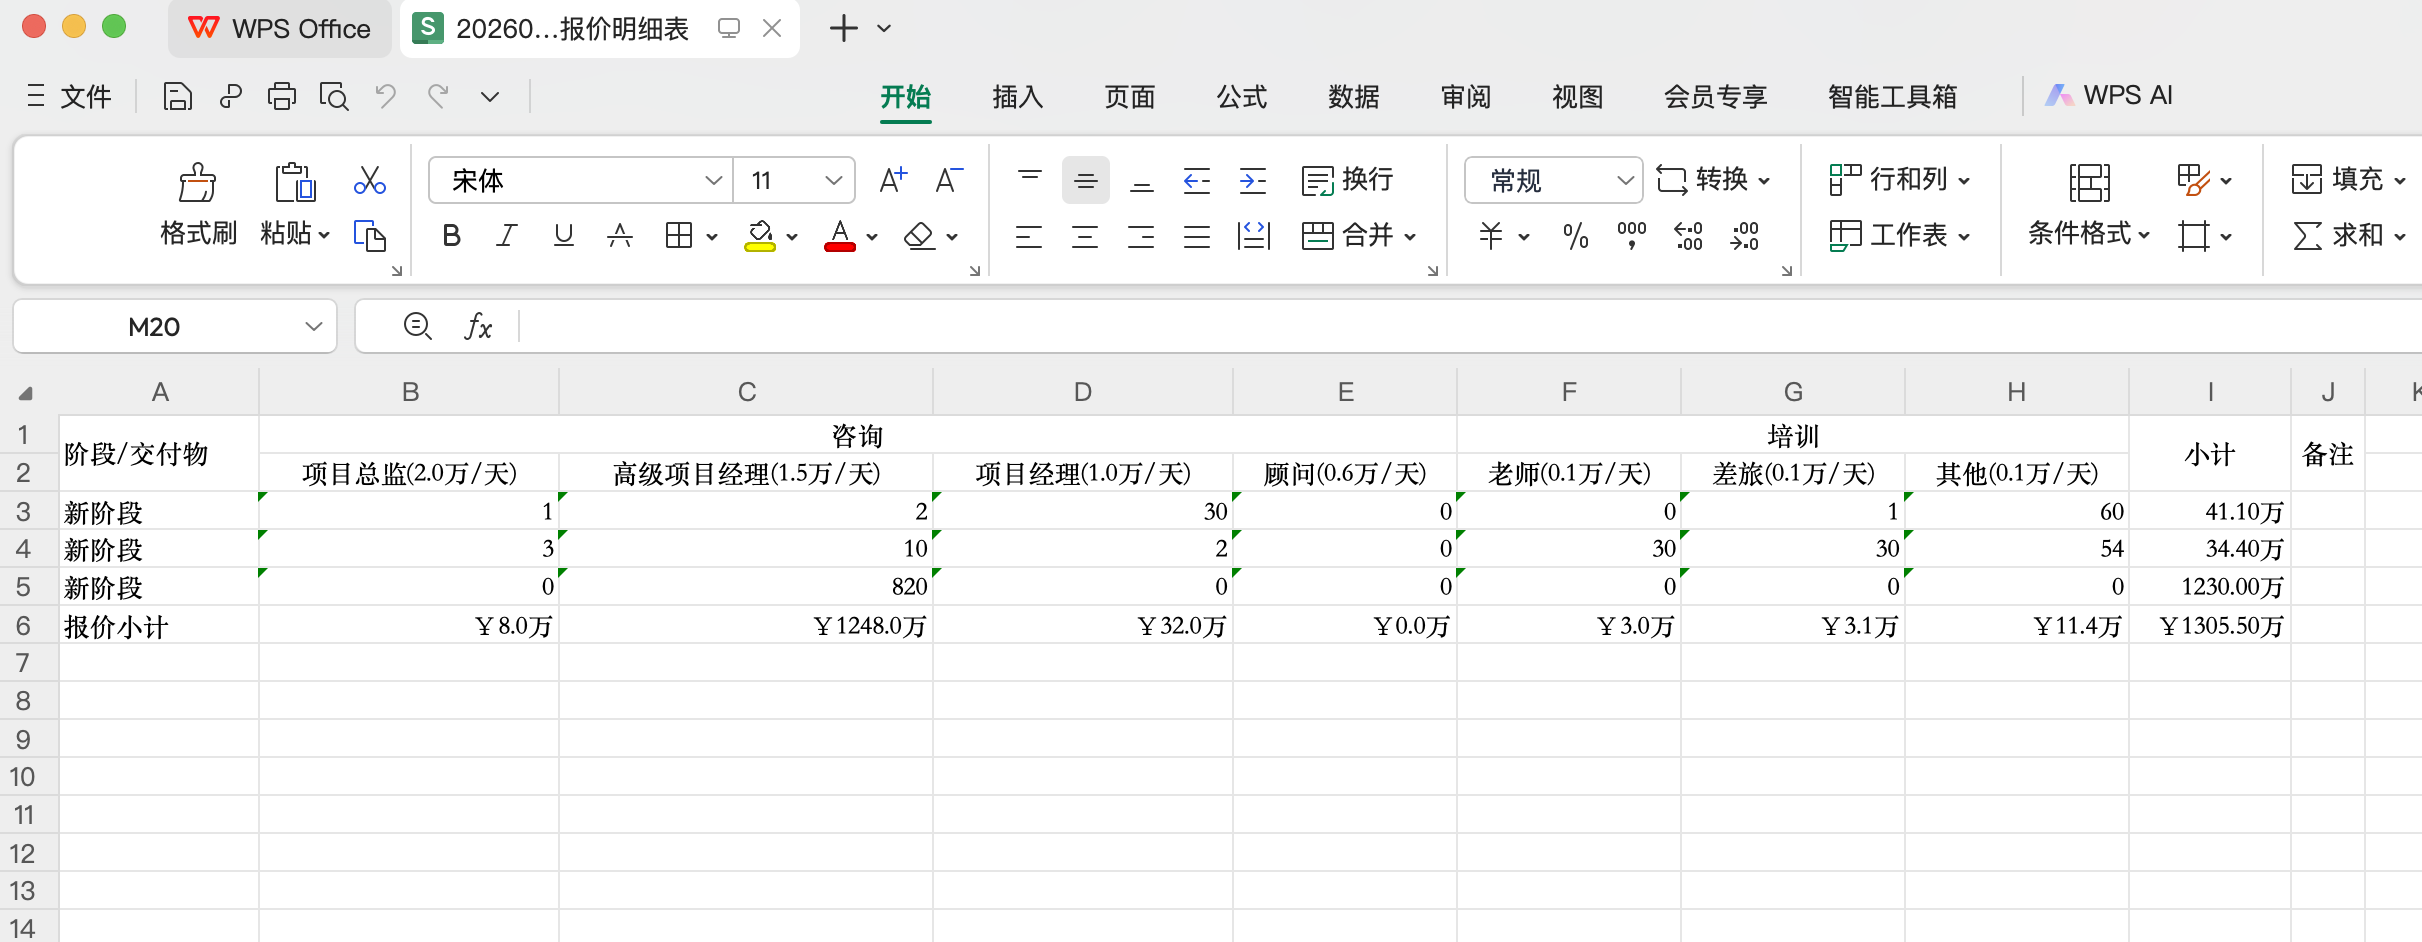Viewport: 2422px width, 942px height.
Task: Click the Format Painter brush icon
Action: (x=197, y=183)
